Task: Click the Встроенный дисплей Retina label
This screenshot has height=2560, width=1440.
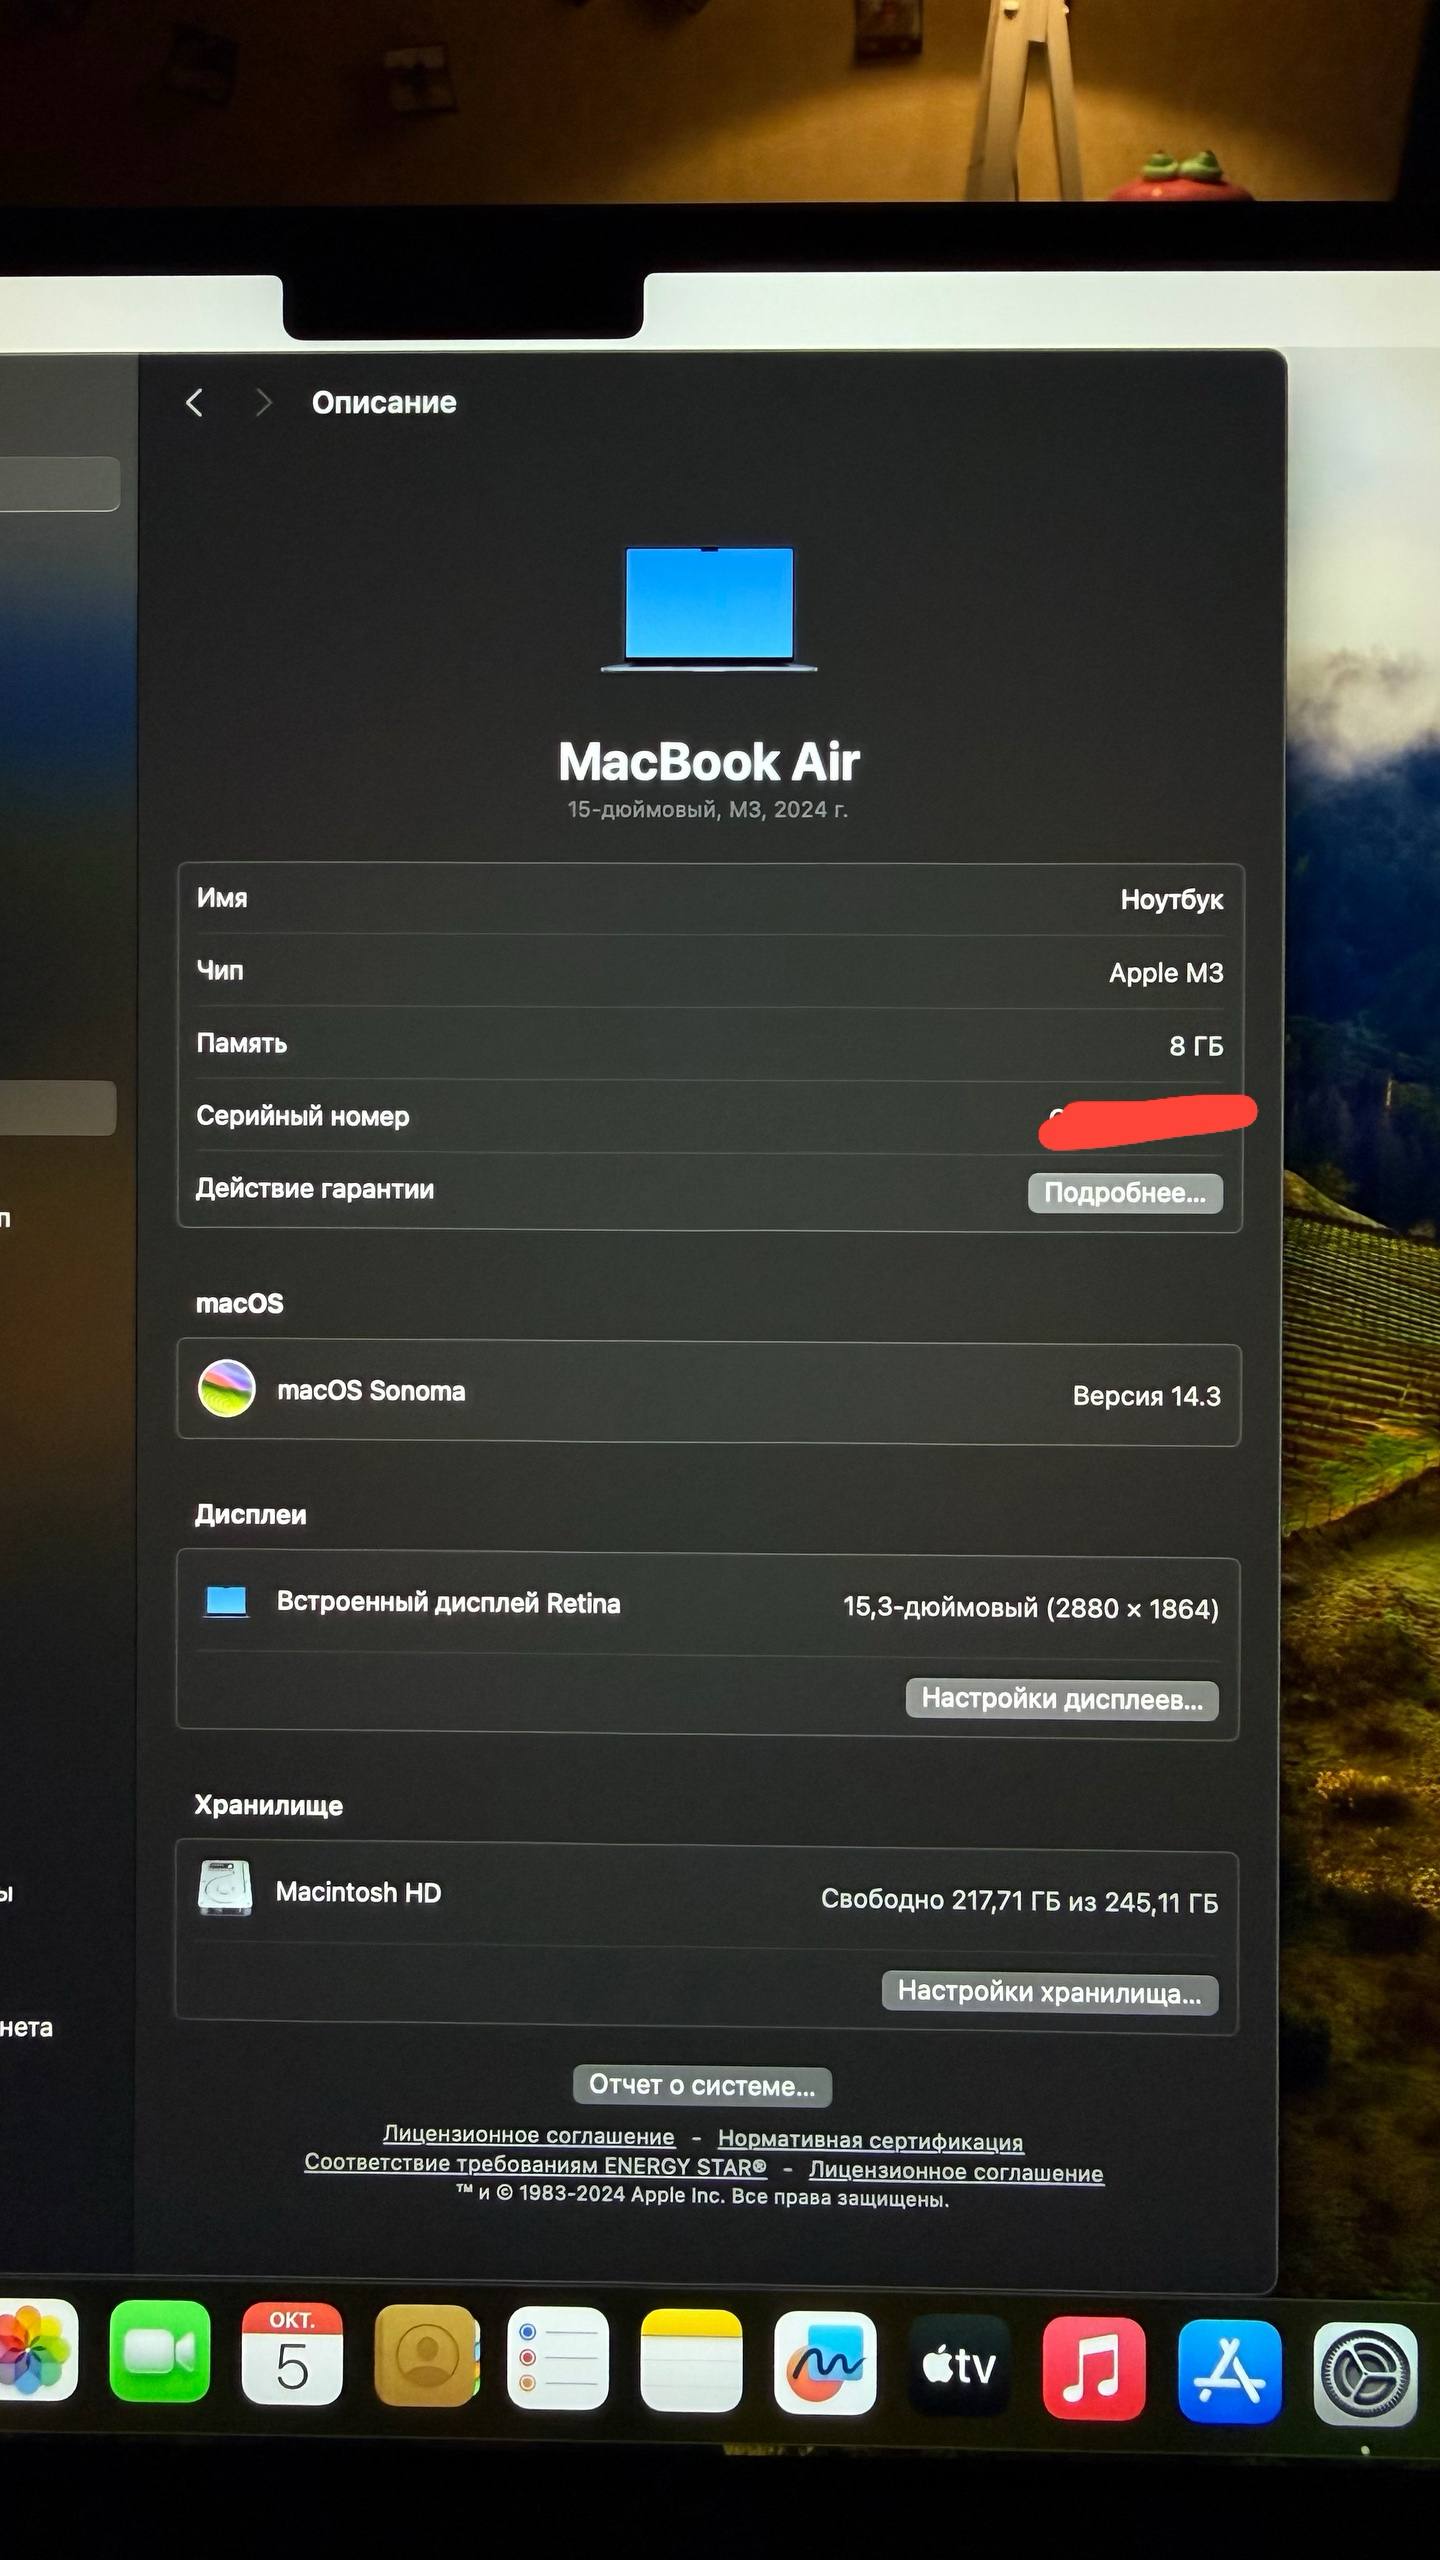Action: click(x=448, y=1603)
